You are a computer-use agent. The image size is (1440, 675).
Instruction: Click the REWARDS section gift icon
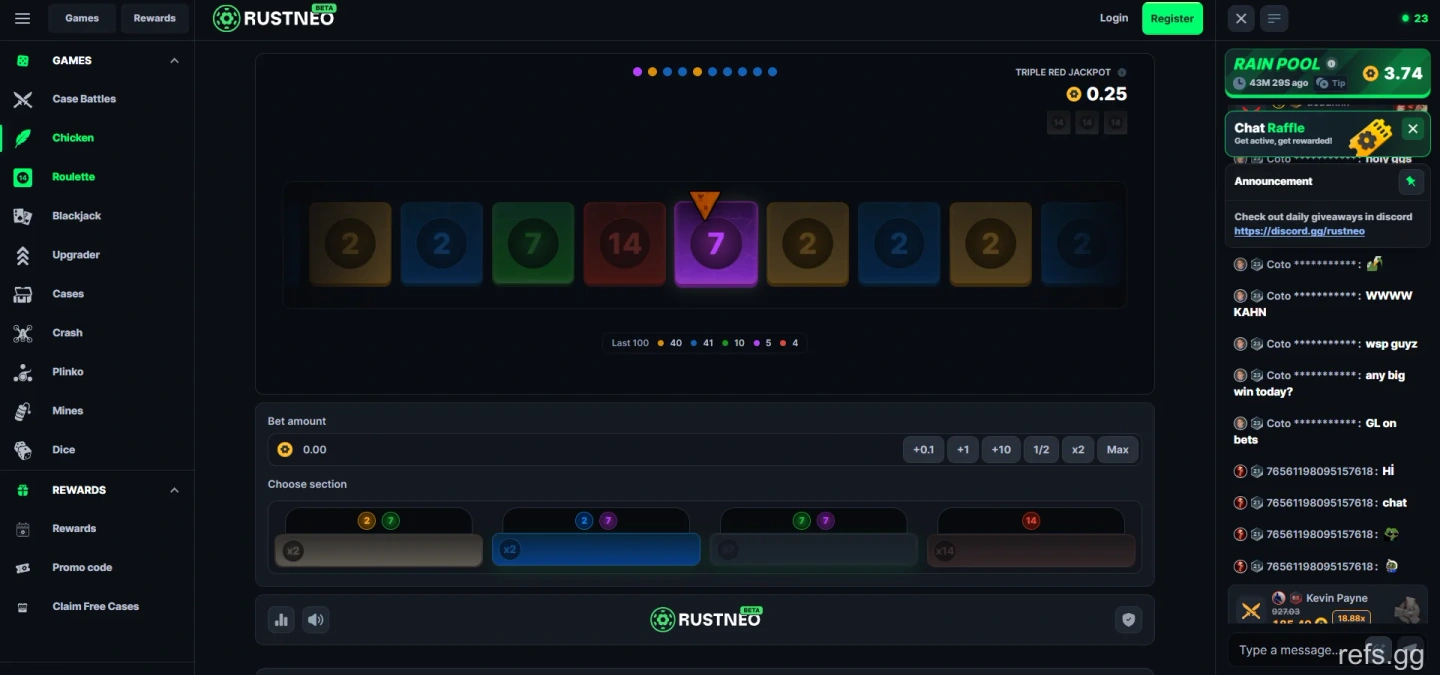coord(22,490)
